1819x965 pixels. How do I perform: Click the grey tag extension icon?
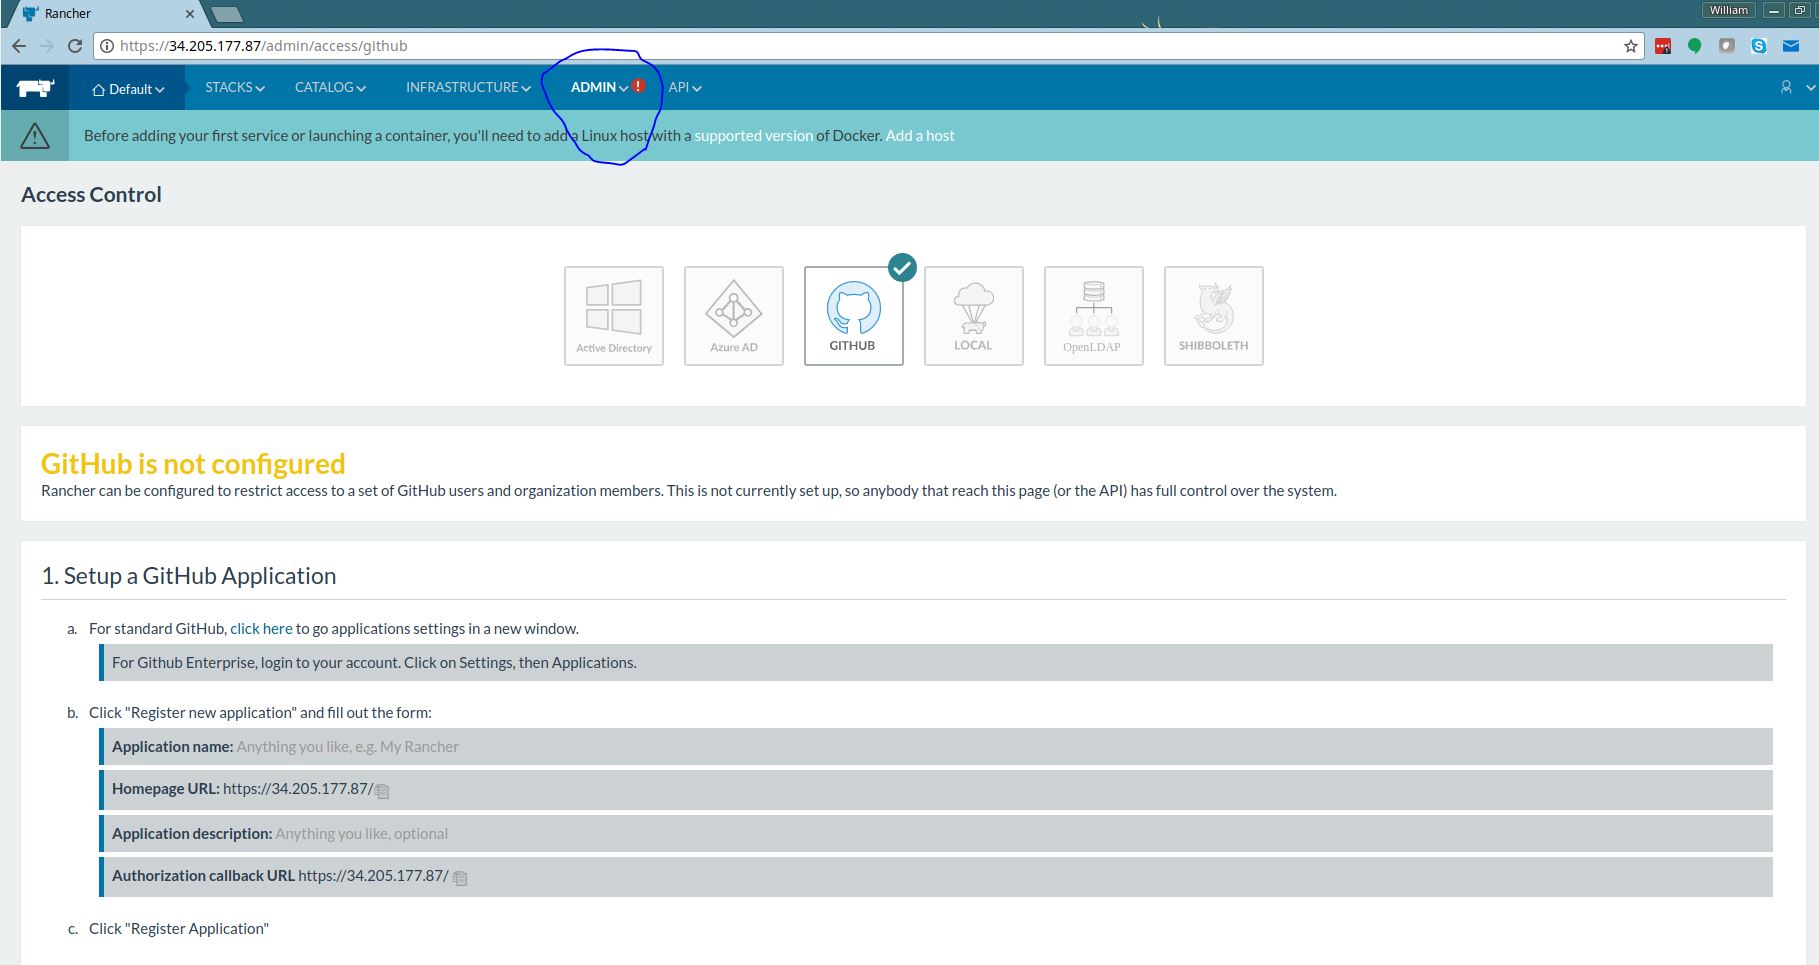click(1727, 46)
